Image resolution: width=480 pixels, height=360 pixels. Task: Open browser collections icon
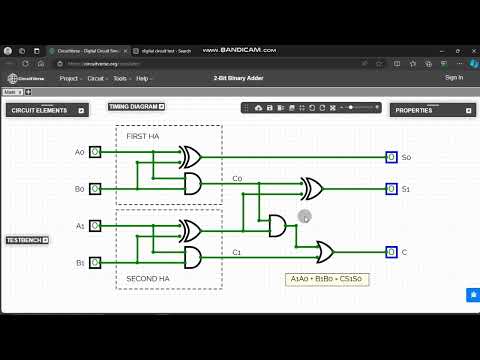pyautogui.click(x=428, y=63)
